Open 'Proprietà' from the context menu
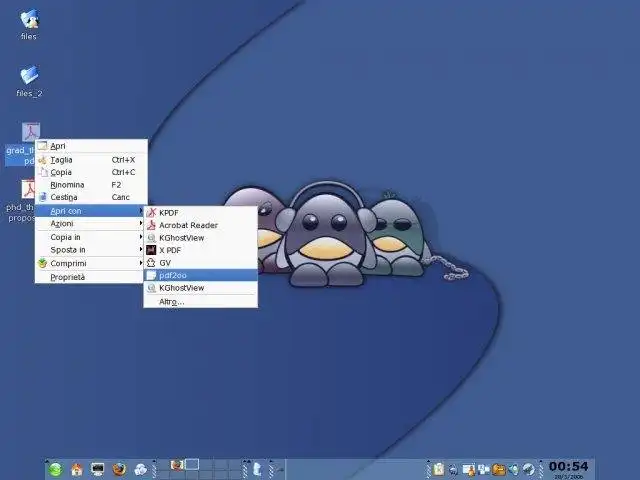This screenshot has width=640, height=480. point(91,277)
